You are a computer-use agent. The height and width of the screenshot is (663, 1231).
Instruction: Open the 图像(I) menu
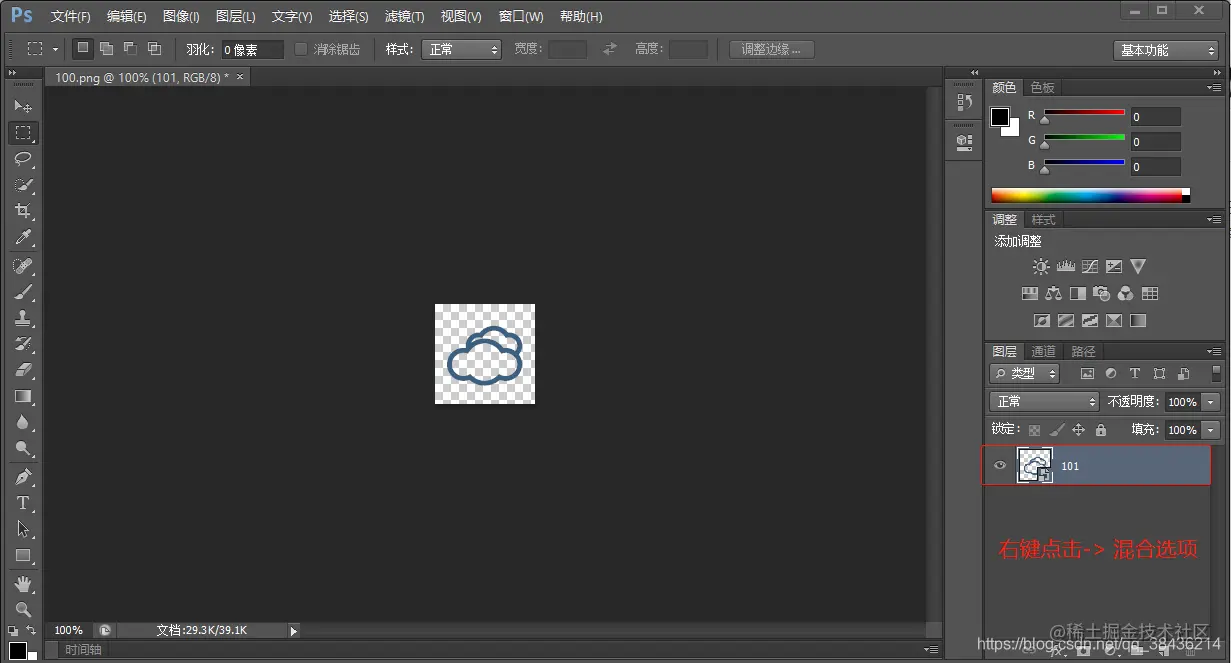tap(181, 16)
